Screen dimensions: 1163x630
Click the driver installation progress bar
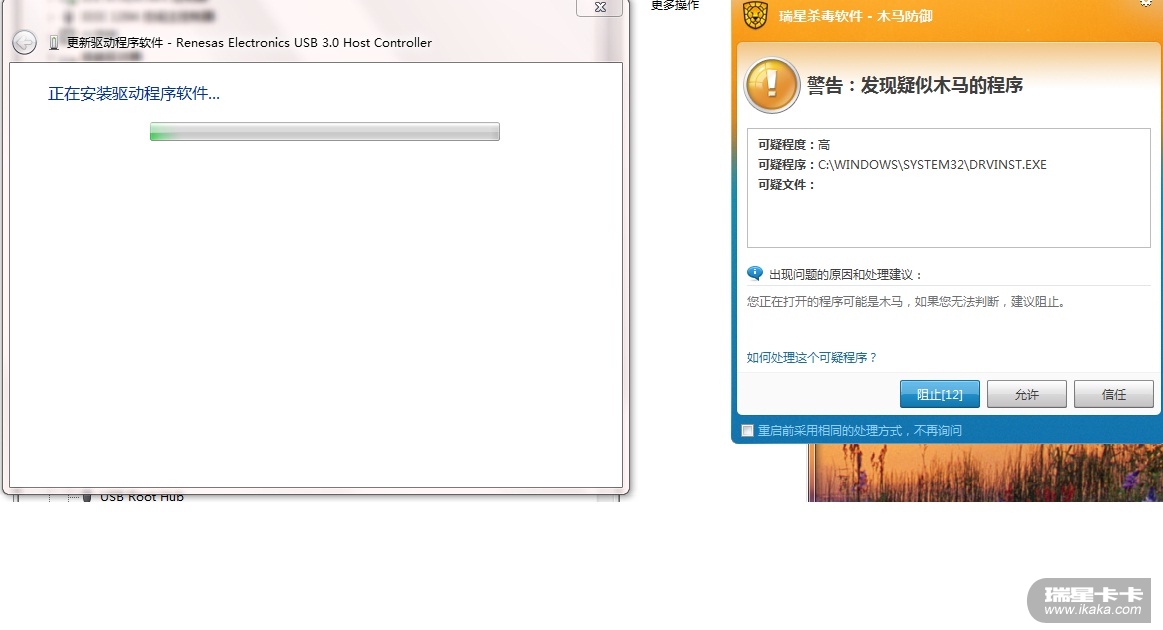pyautogui.click(x=325, y=131)
